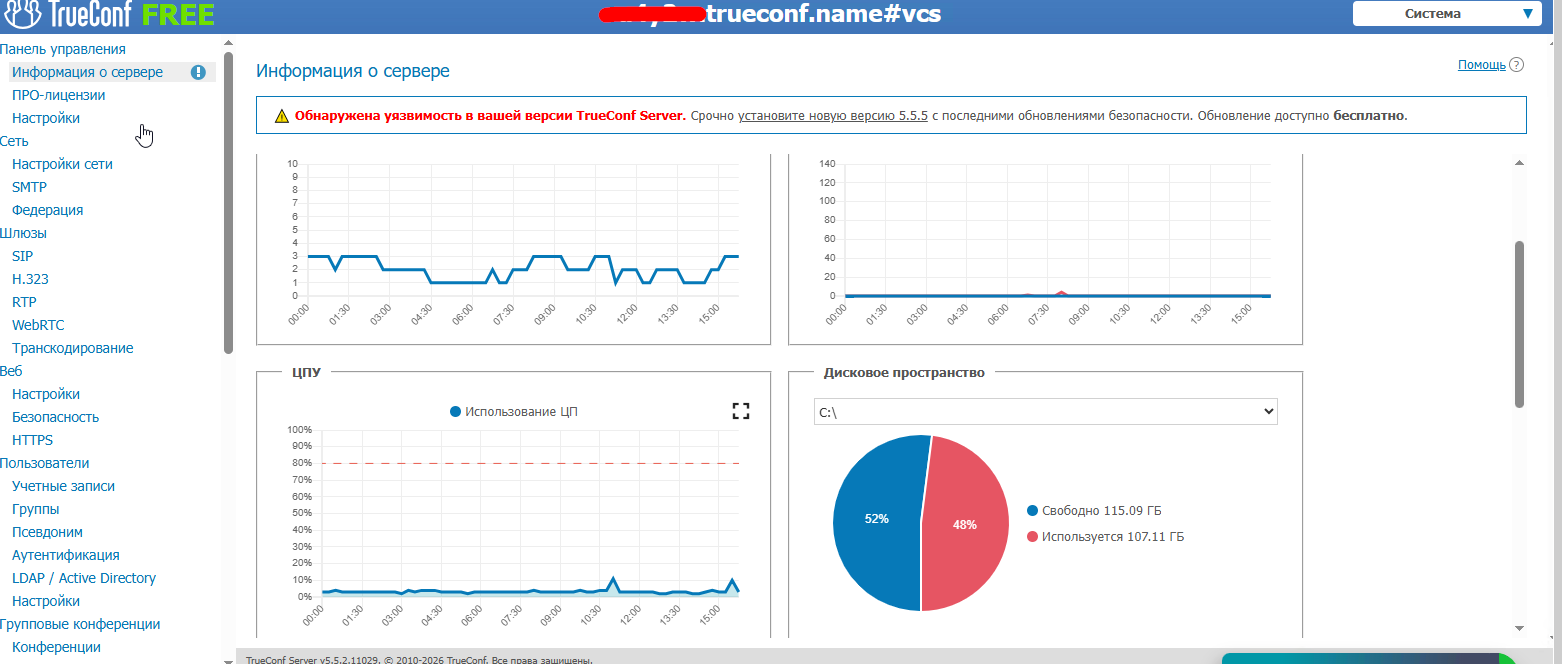Click the Сеть section header

coord(14,141)
